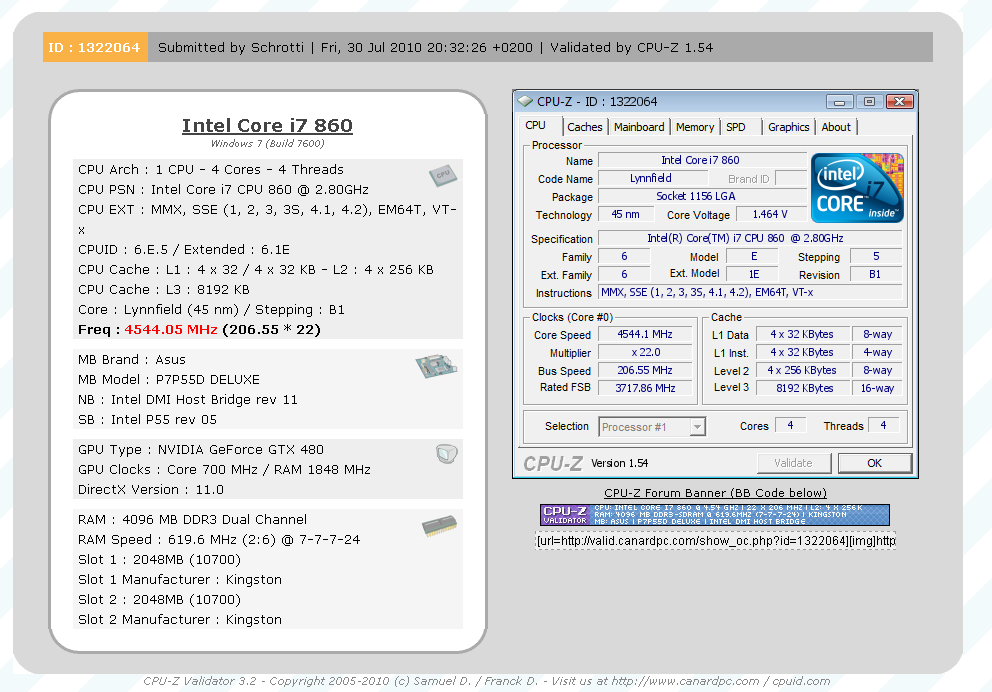Screen dimensions: 992x692
Task: Click the Specification field in CPU-Z
Action: coord(750,238)
